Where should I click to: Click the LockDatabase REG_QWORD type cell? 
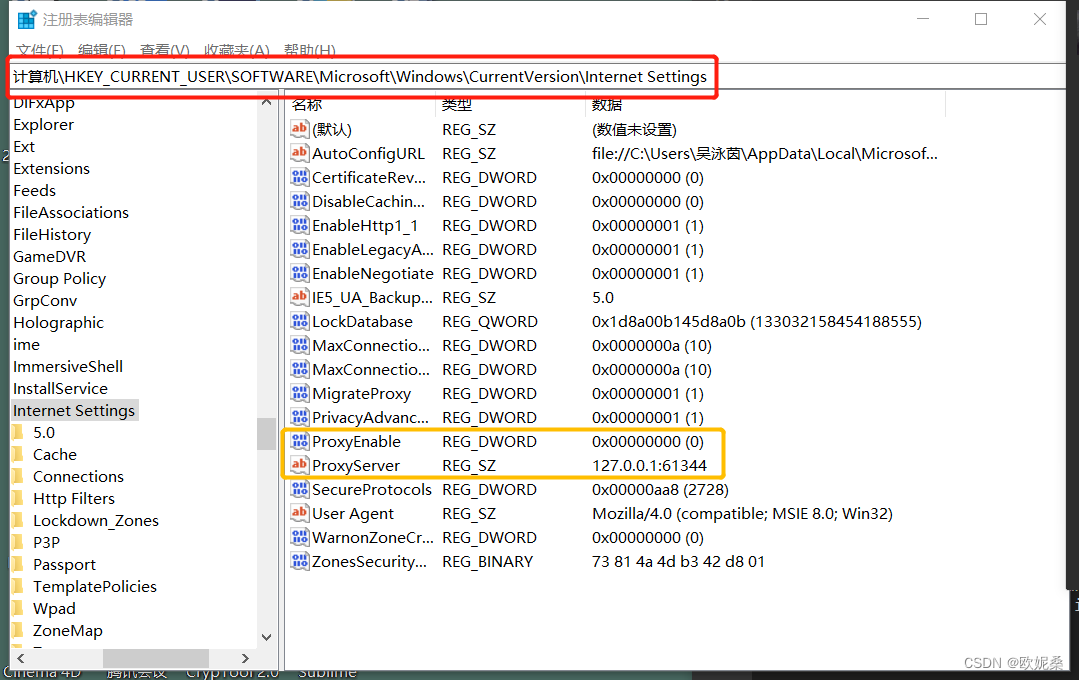pos(490,321)
